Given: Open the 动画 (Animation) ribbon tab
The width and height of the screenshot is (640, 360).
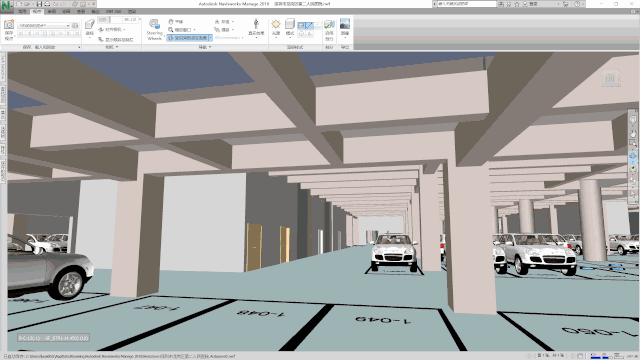Looking at the screenshot, I should [x=66, y=11].
